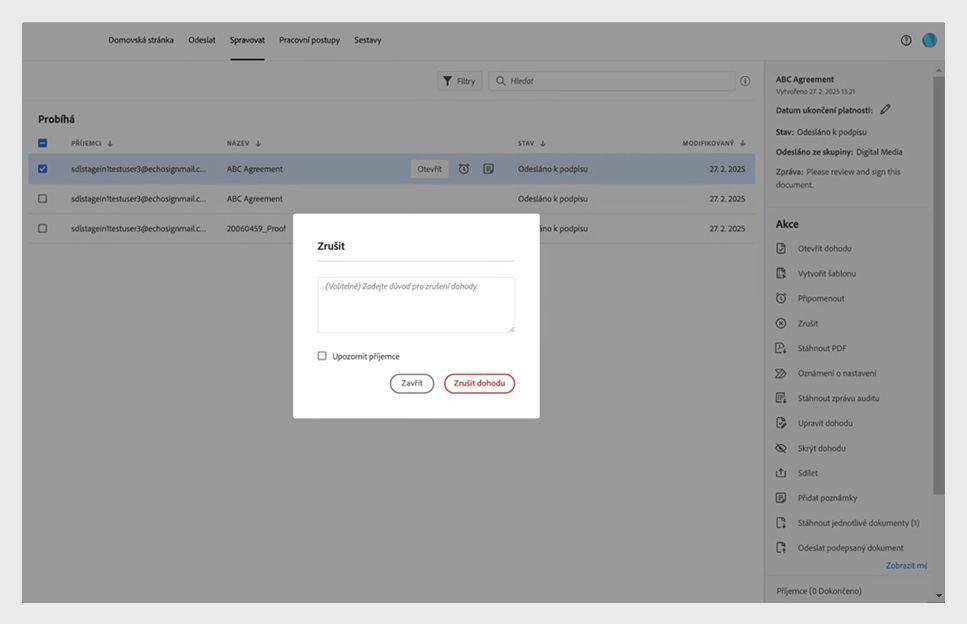The image size is (967, 624).
Task: Sort by STAV column arrow
Action: coord(543,144)
